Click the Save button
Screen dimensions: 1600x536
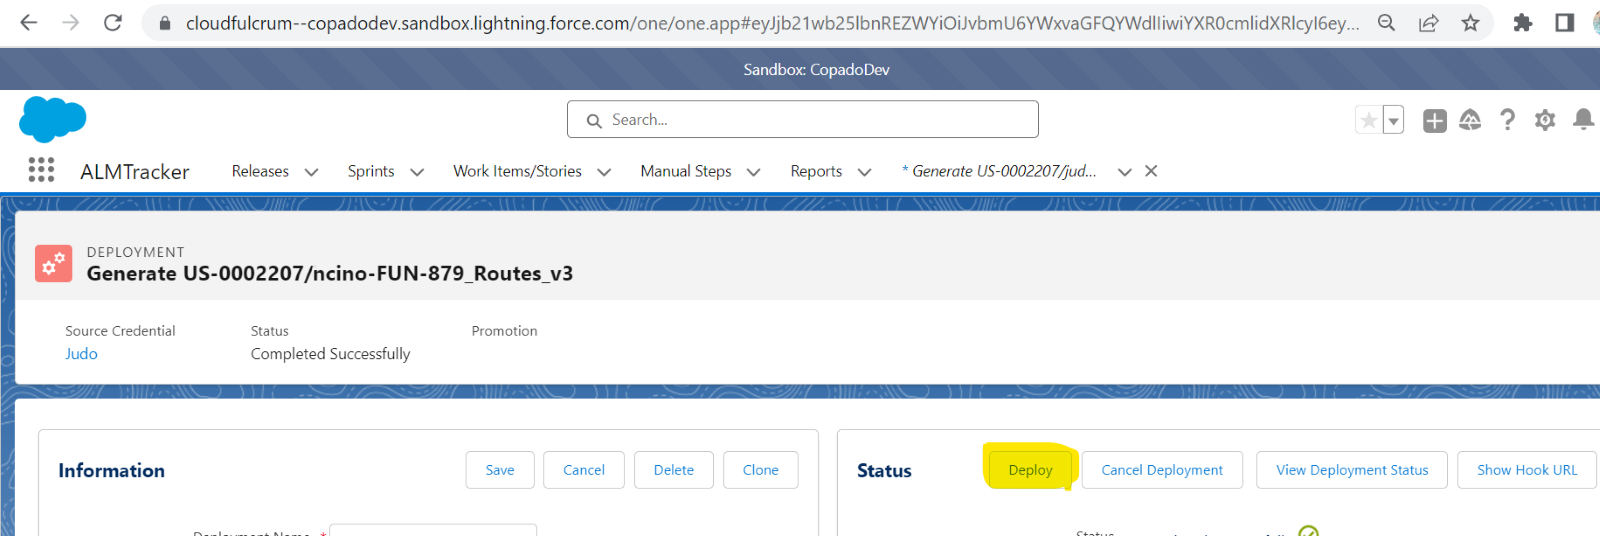[x=500, y=470]
